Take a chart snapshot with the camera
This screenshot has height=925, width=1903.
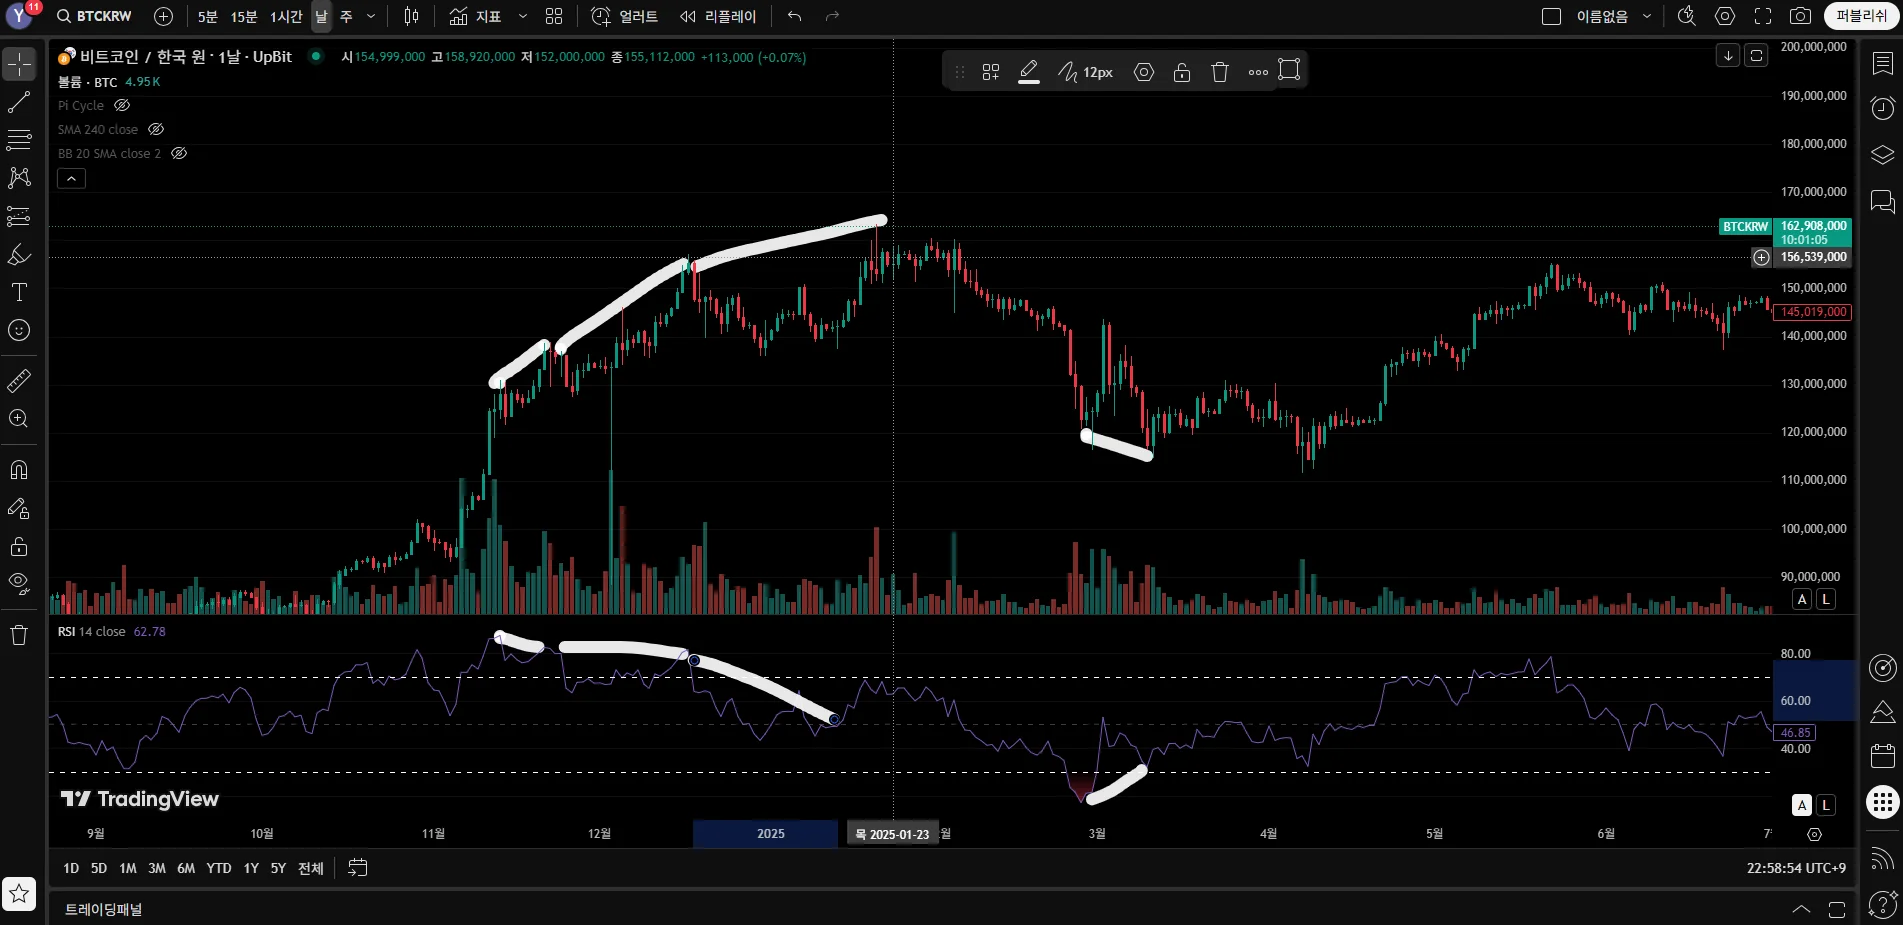[x=1800, y=16]
